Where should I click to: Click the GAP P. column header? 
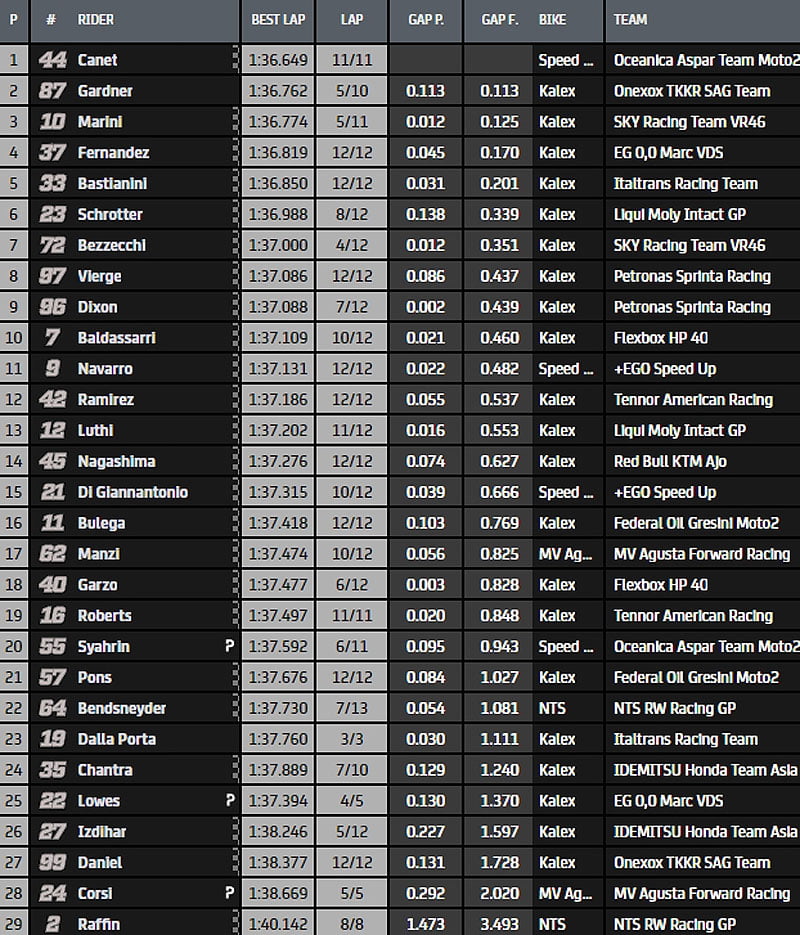[x=426, y=19]
